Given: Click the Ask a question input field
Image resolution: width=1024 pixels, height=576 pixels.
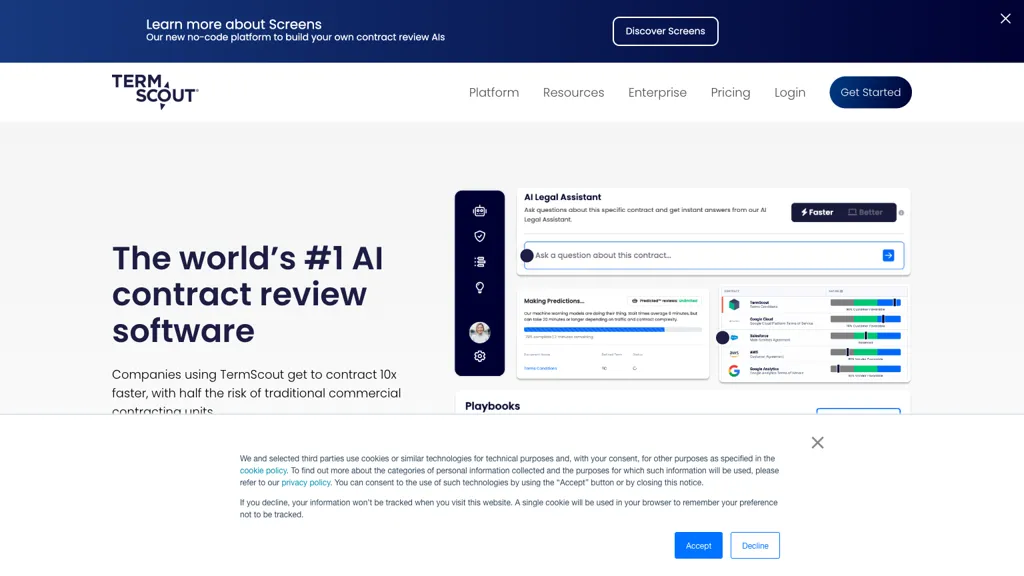Looking at the screenshot, I should [714, 255].
